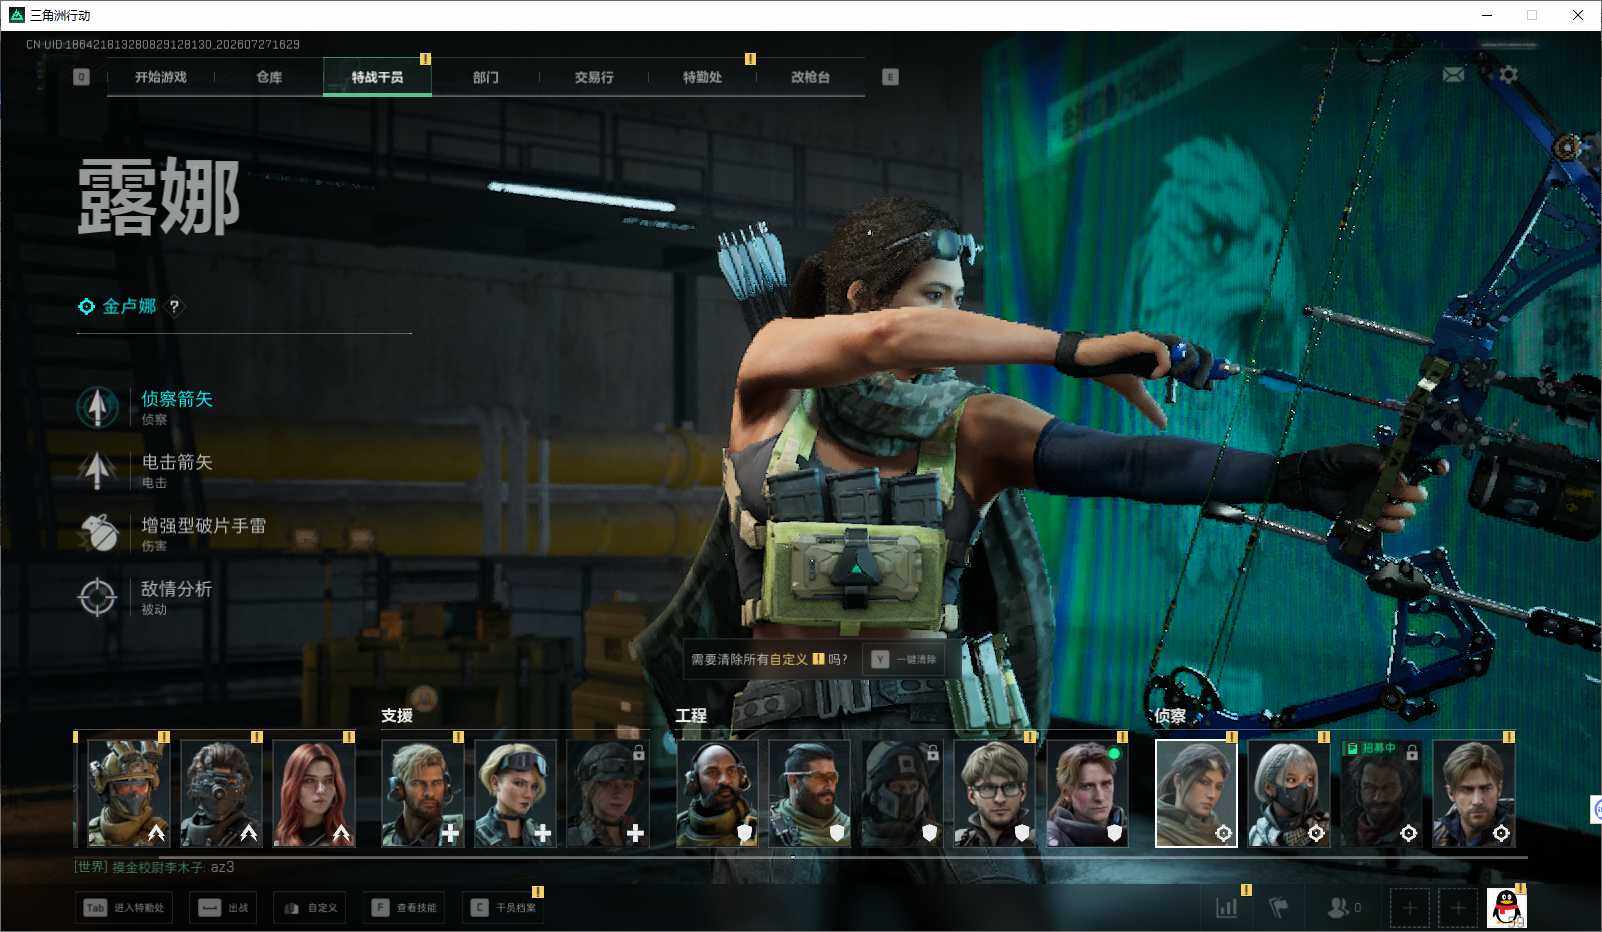Screen dimensions: 1602x932
Task: Select the 侦察箭矢 skill icon
Action: click(x=97, y=407)
